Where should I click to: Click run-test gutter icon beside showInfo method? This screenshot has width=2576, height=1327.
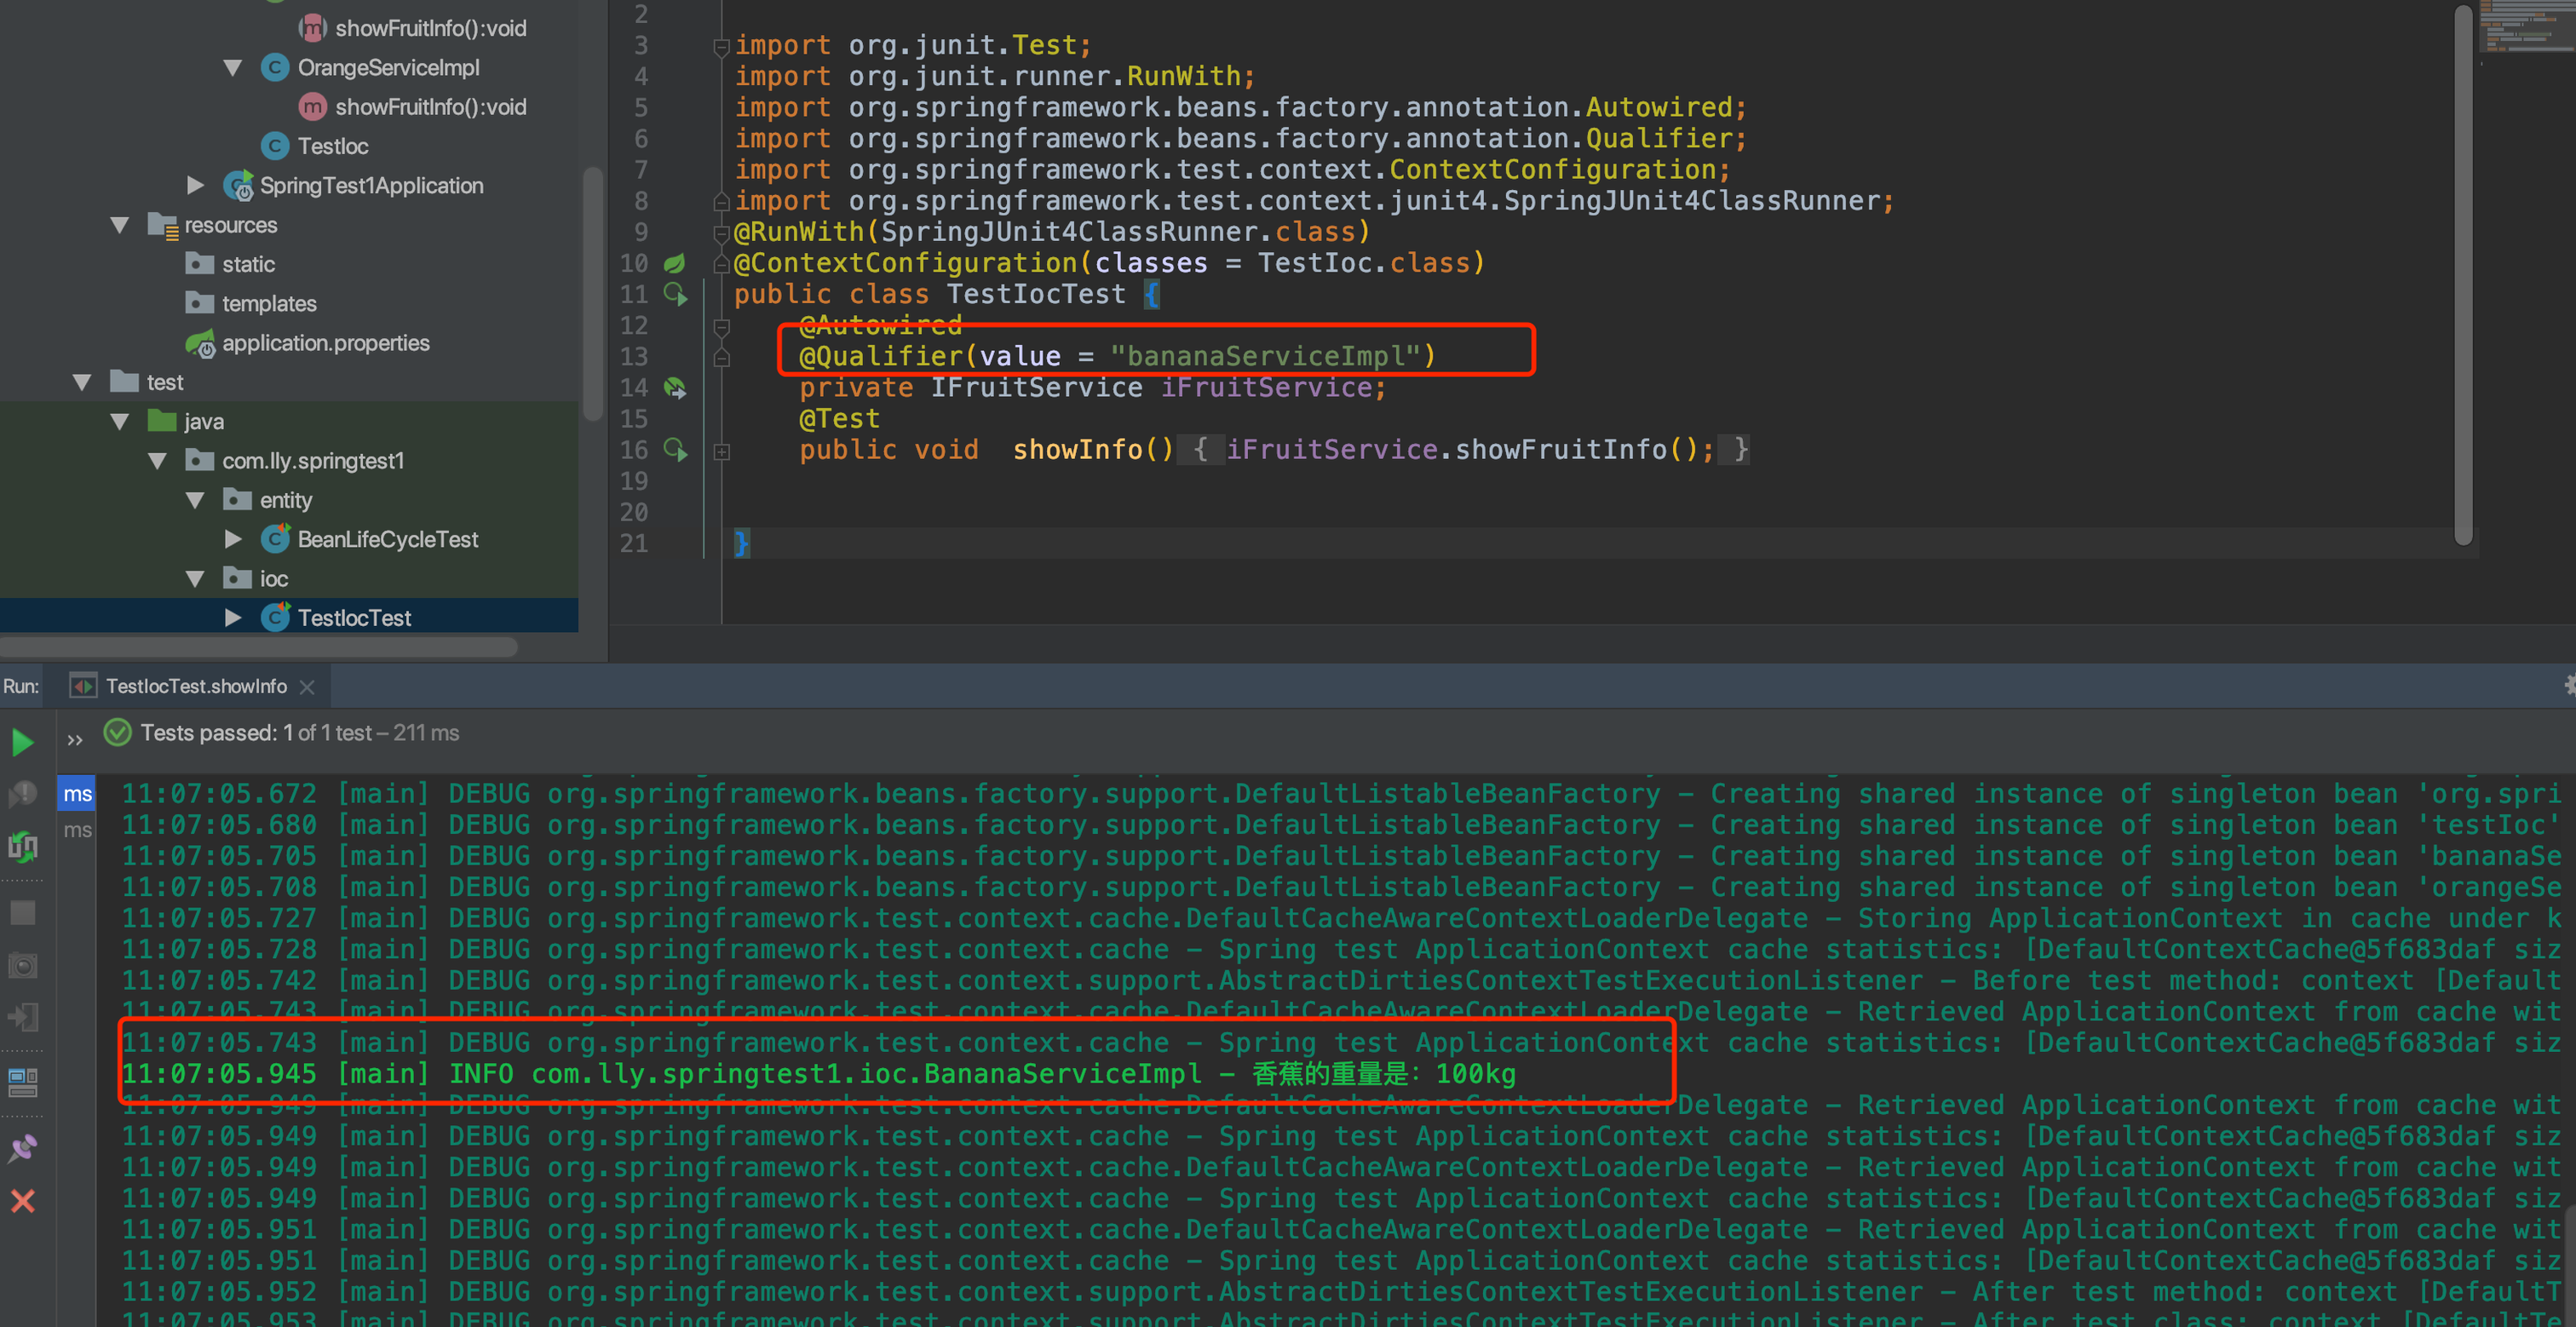click(x=676, y=450)
